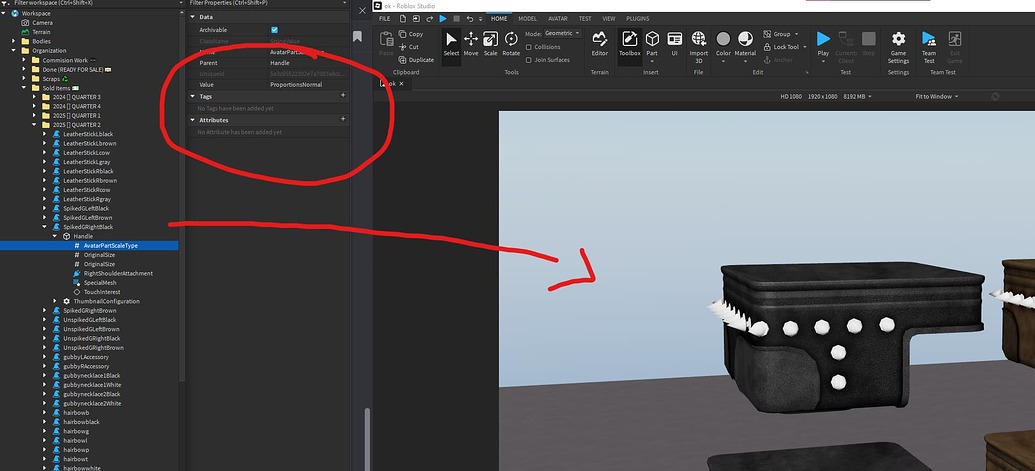The width and height of the screenshot is (1035, 471).
Task: Select the Sold Items folder
Action: [56, 88]
